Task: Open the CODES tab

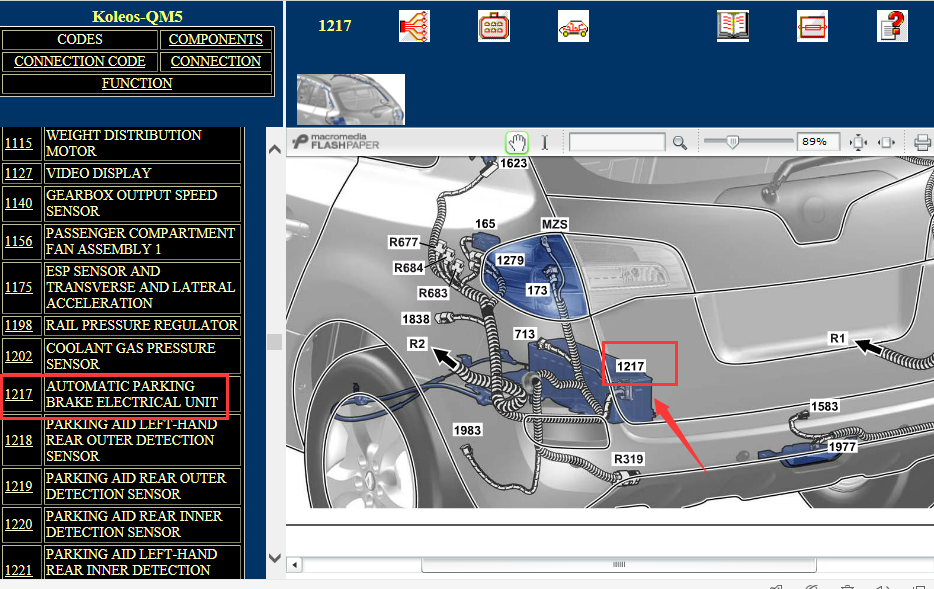Action: pos(80,39)
